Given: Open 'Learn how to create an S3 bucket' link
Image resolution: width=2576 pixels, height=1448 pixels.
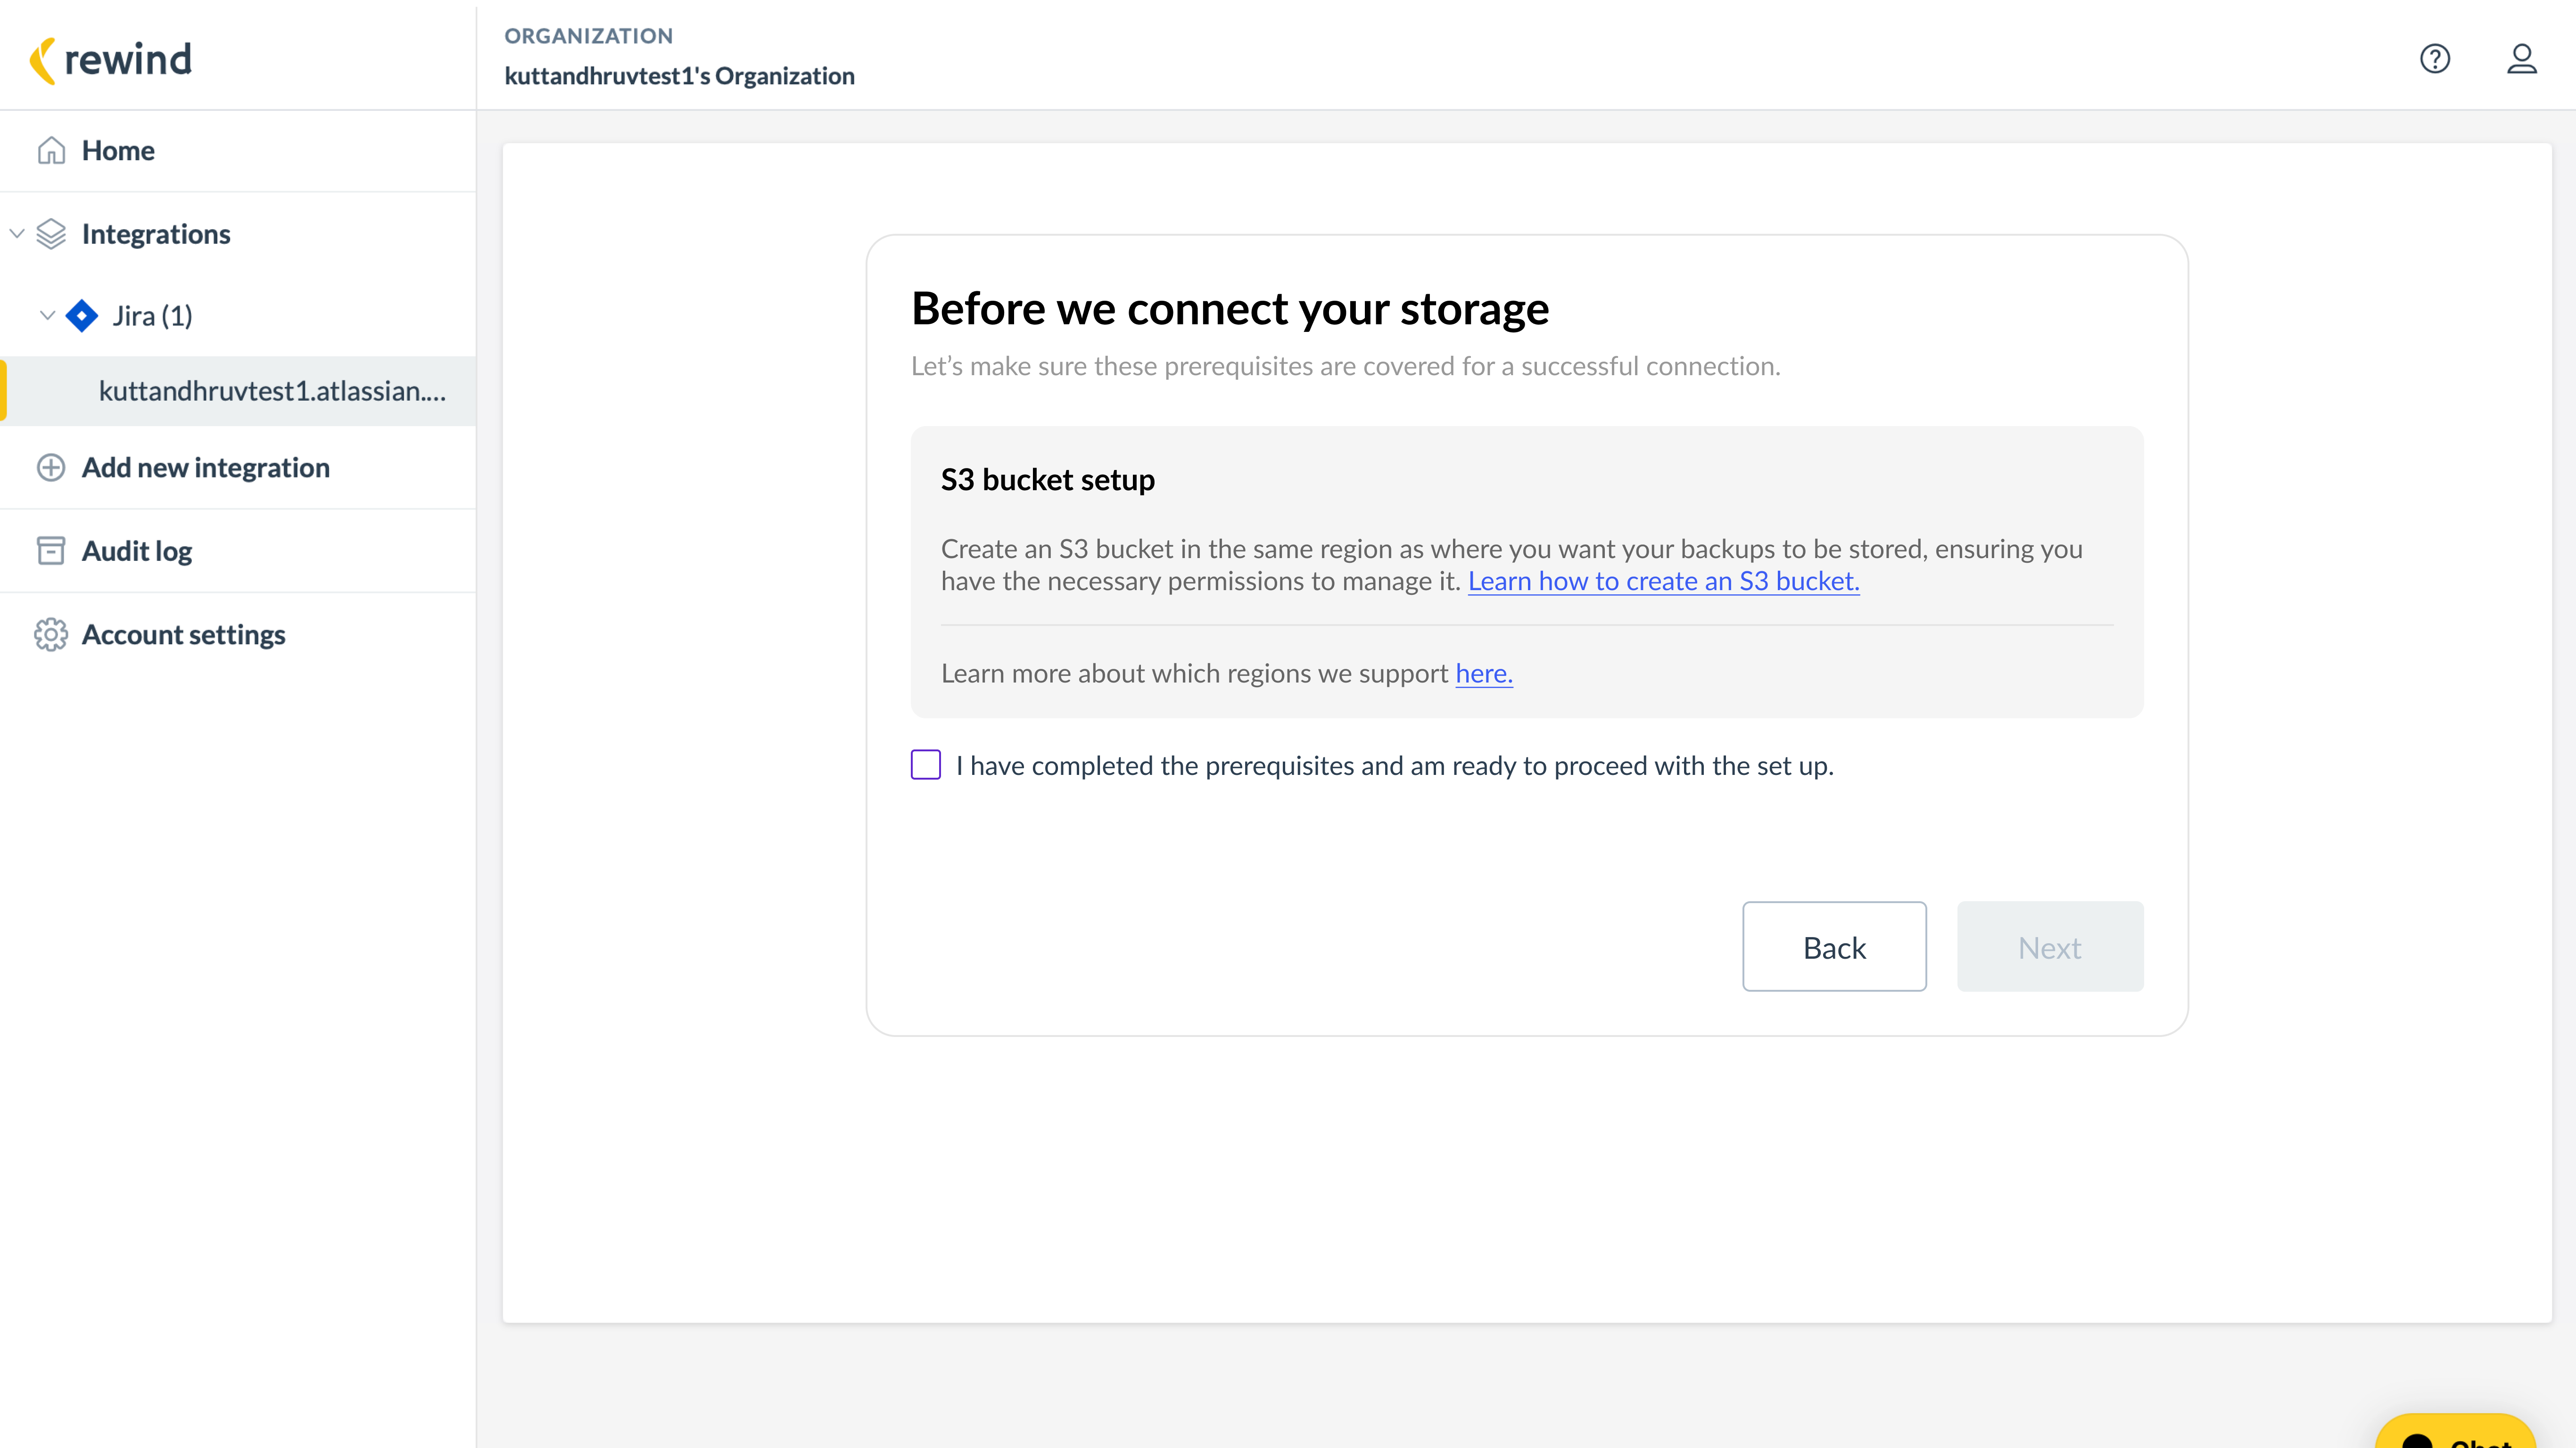Looking at the screenshot, I should [1663, 581].
